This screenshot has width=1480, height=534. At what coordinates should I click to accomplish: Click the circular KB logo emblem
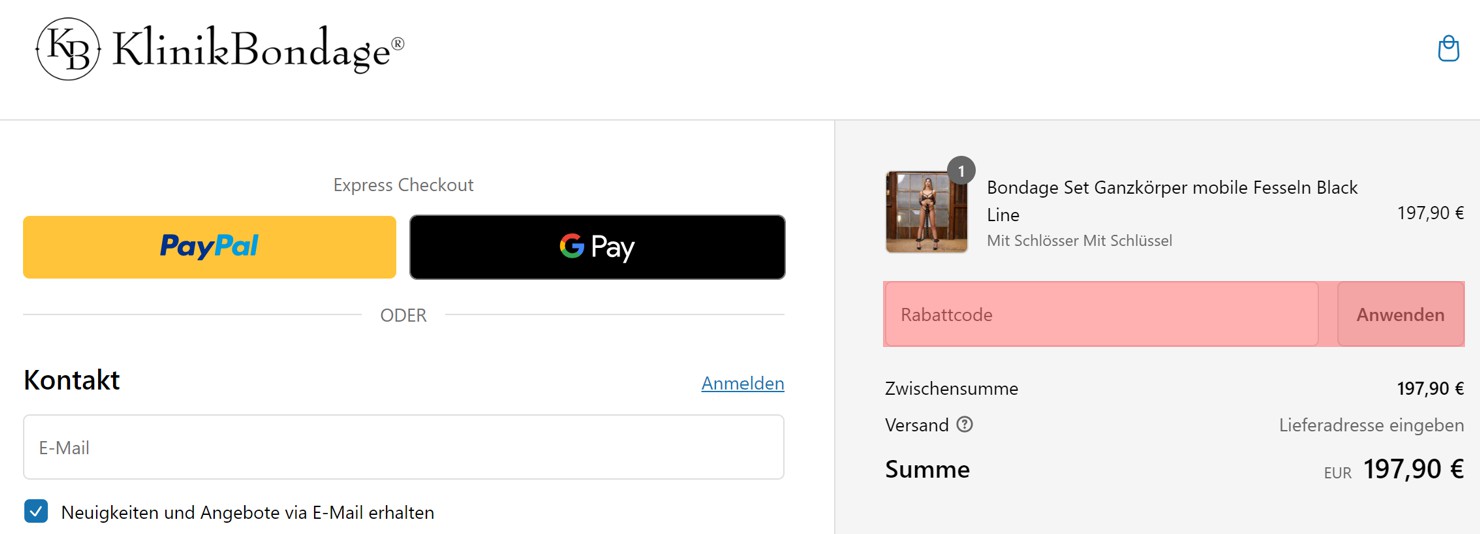(x=69, y=49)
